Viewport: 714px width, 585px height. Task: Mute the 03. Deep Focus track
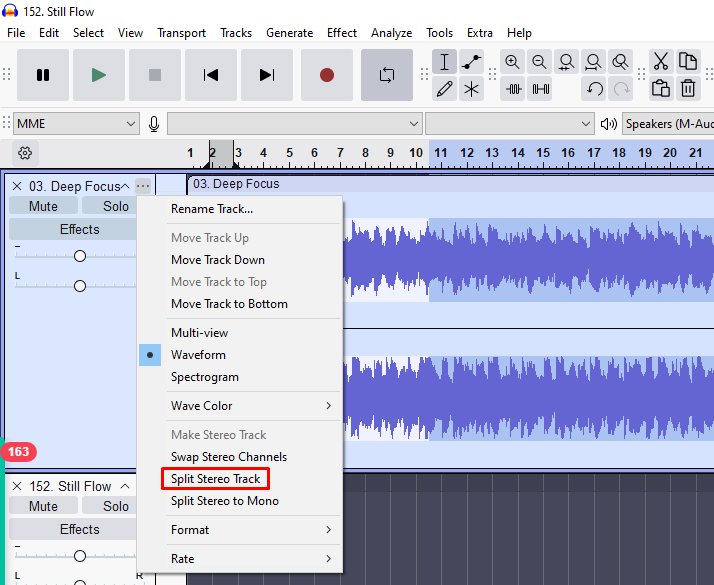click(43, 206)
